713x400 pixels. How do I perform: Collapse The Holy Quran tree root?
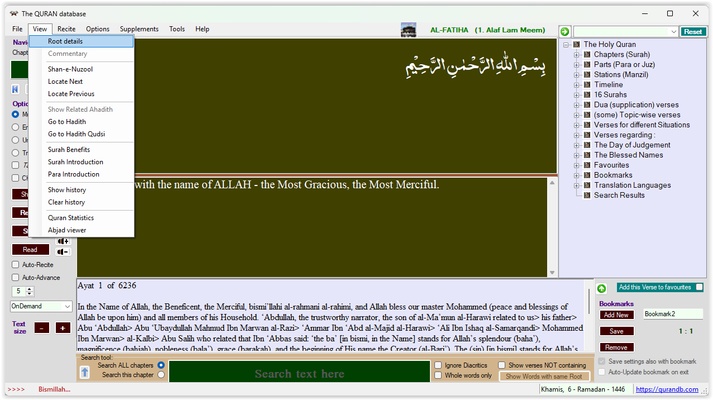pos(566,45)
